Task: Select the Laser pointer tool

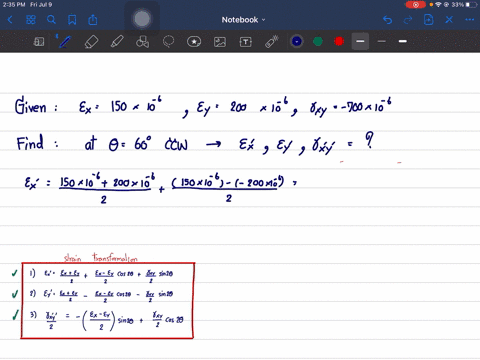Action: (272, 42)
